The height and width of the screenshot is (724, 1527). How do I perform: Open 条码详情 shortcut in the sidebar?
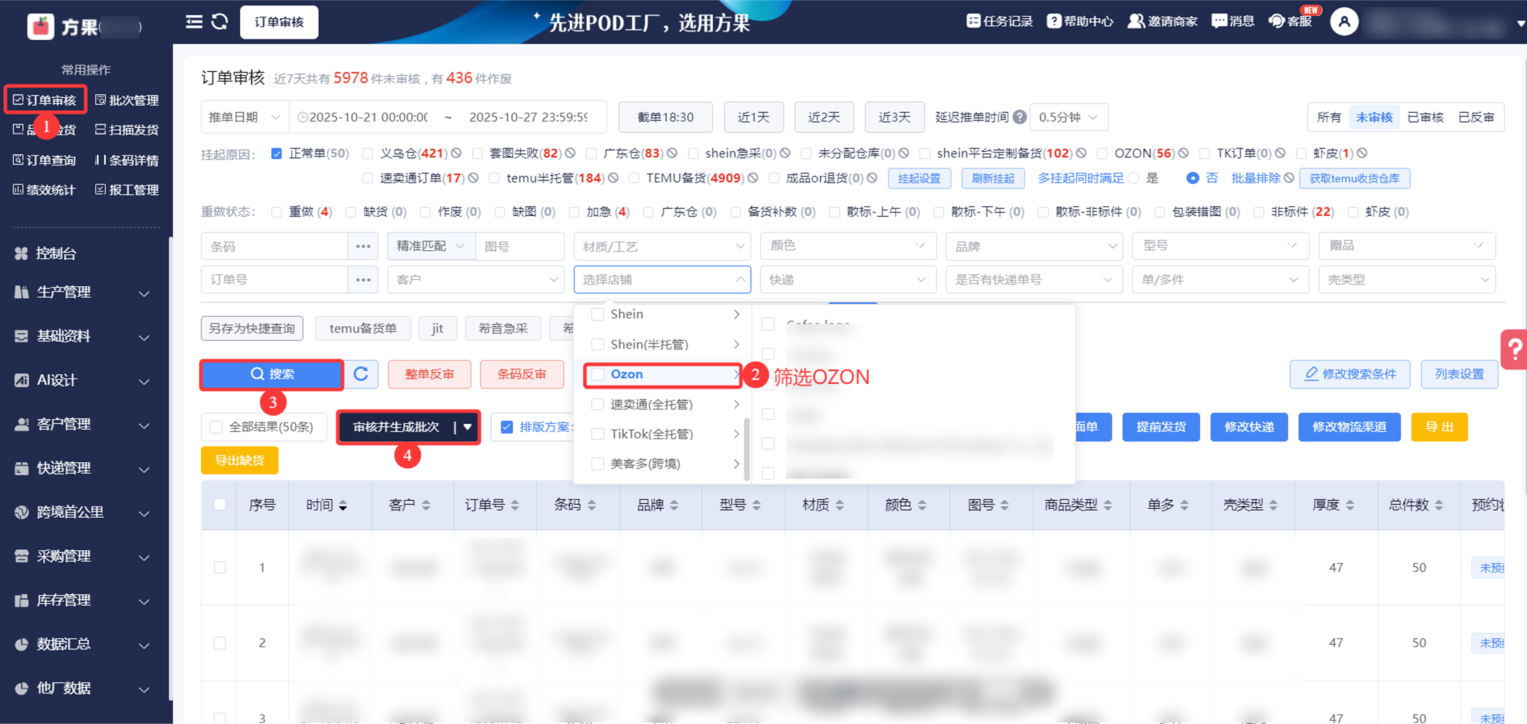126,160
